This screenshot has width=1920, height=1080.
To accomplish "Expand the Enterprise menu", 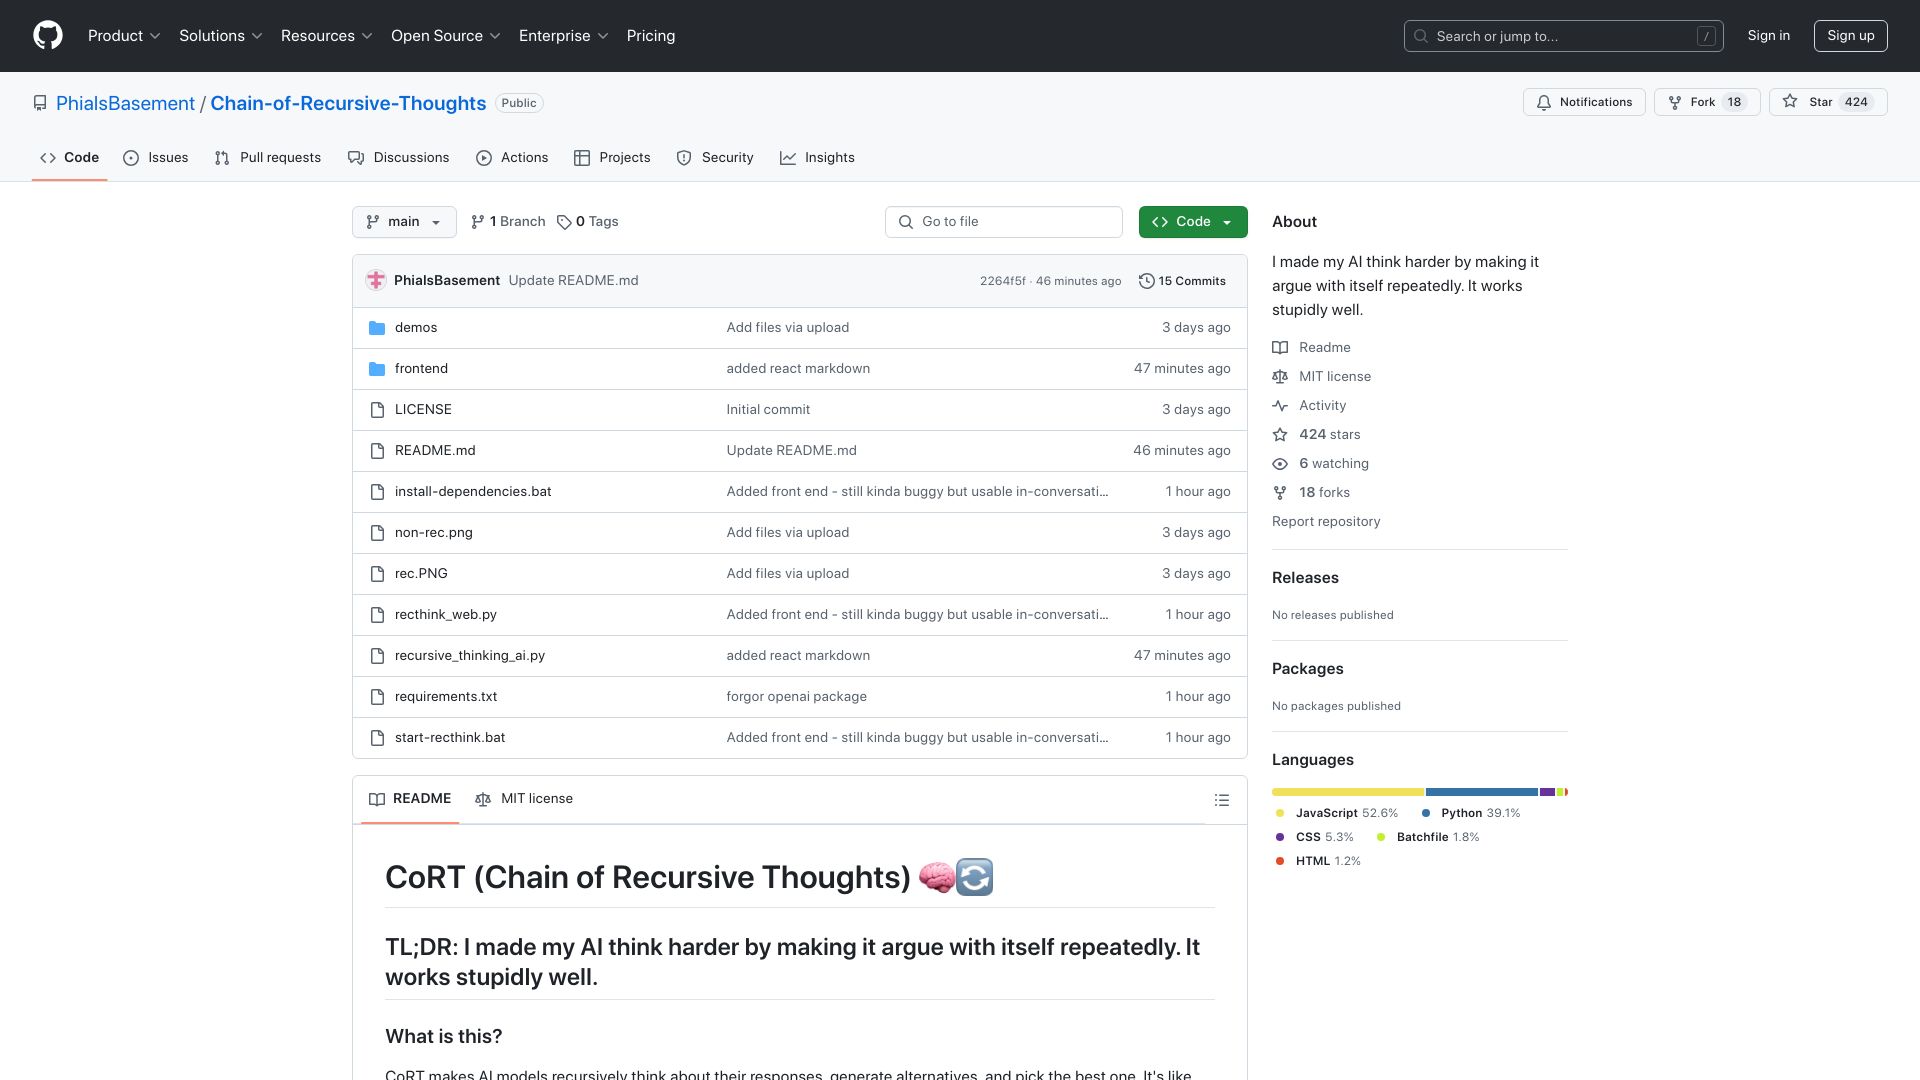I will coord(564,36).
